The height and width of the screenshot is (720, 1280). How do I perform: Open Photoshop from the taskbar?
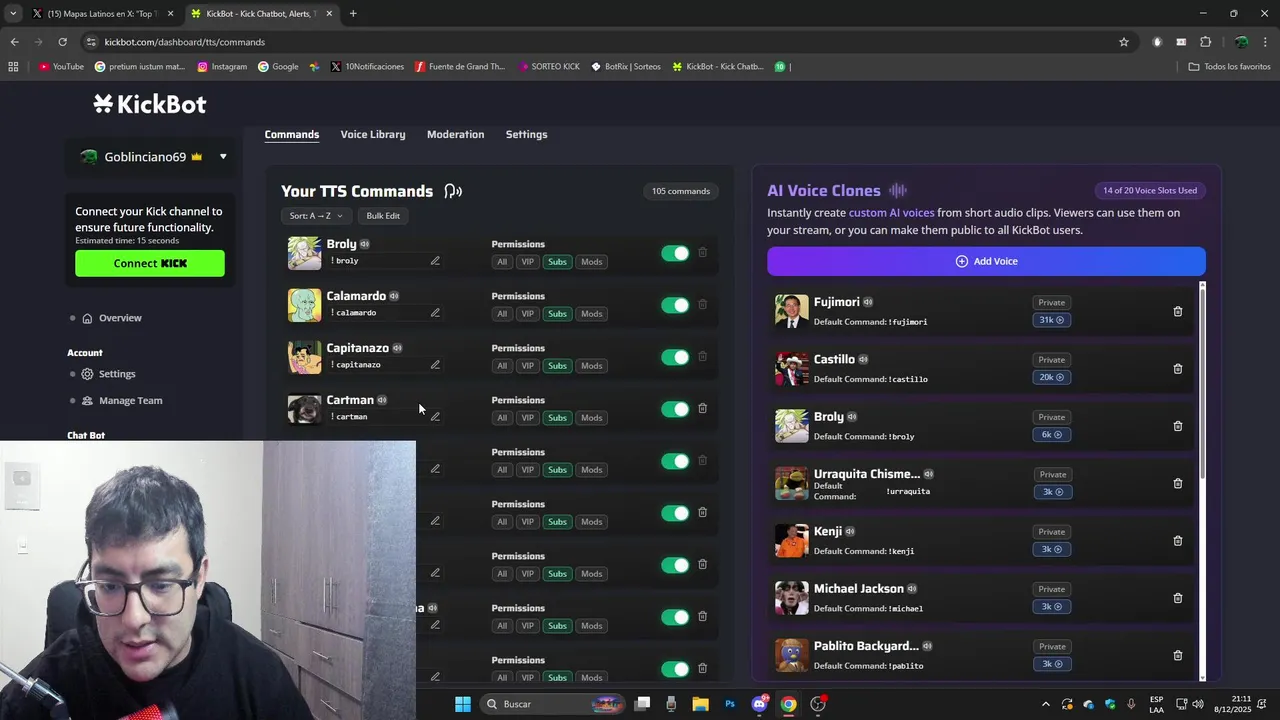[x=730, y=704]
